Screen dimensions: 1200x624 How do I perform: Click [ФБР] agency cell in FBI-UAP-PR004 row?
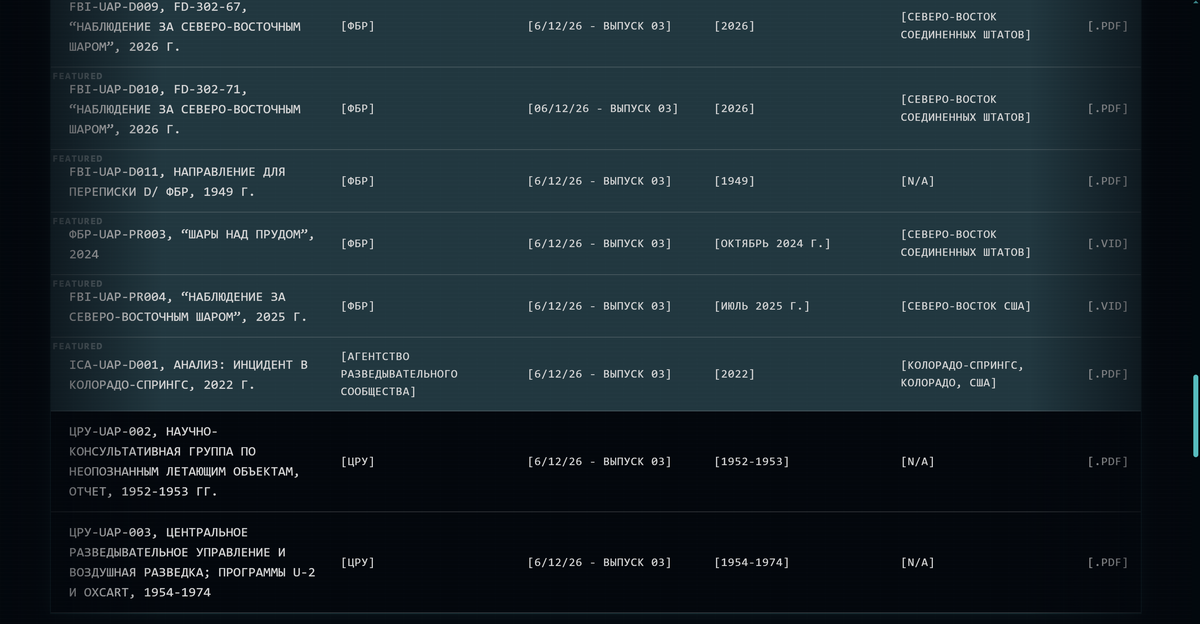click(358, 306)
